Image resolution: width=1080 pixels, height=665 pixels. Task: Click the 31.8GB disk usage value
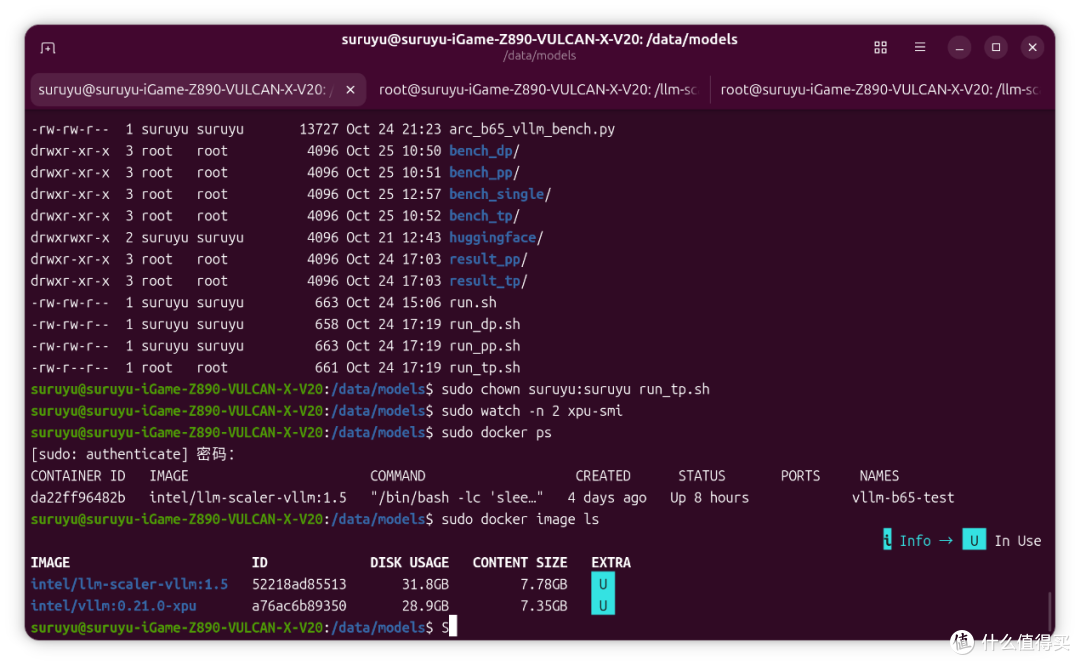click(x=425, y=584)
